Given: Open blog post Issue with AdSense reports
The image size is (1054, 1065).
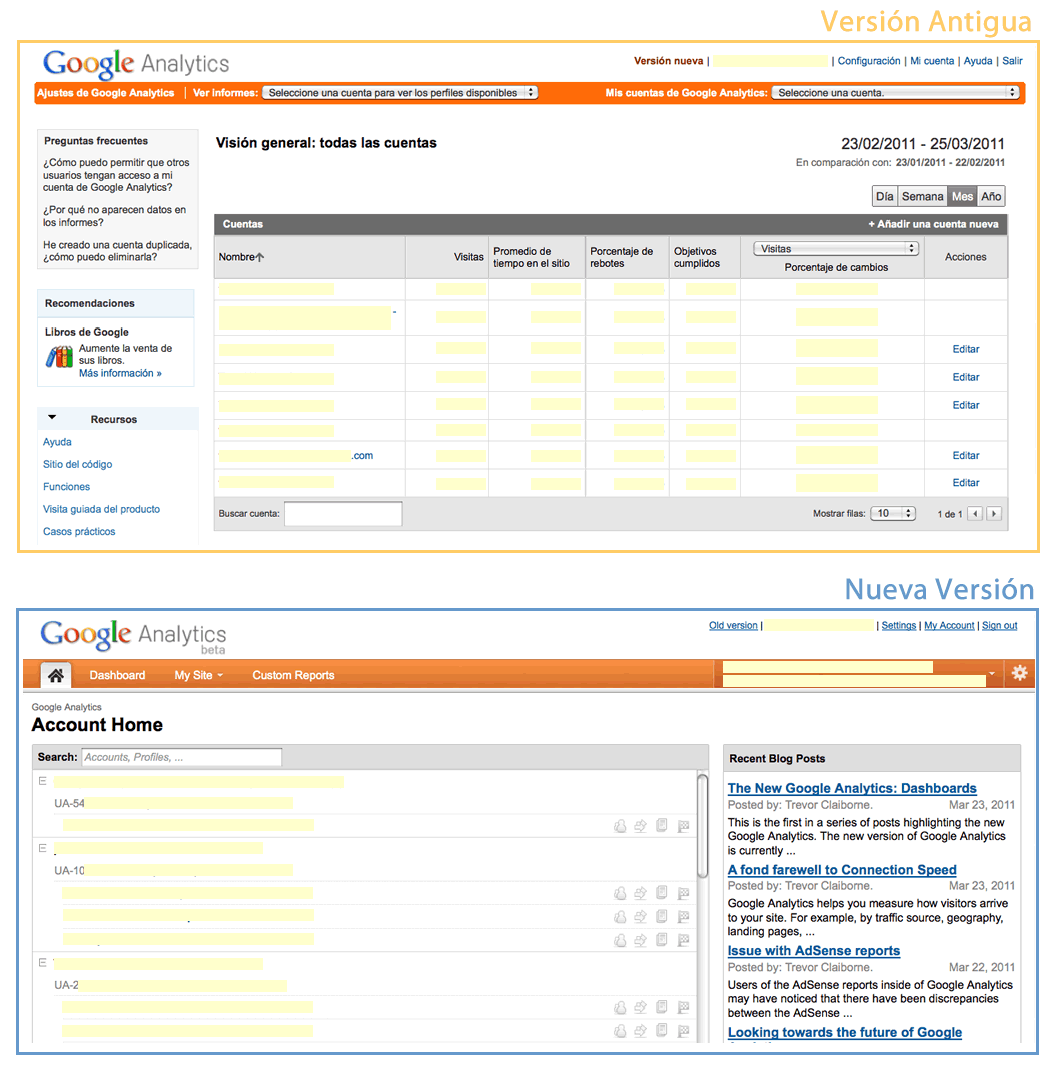Looking at the screenshot, I should [814, 951].
